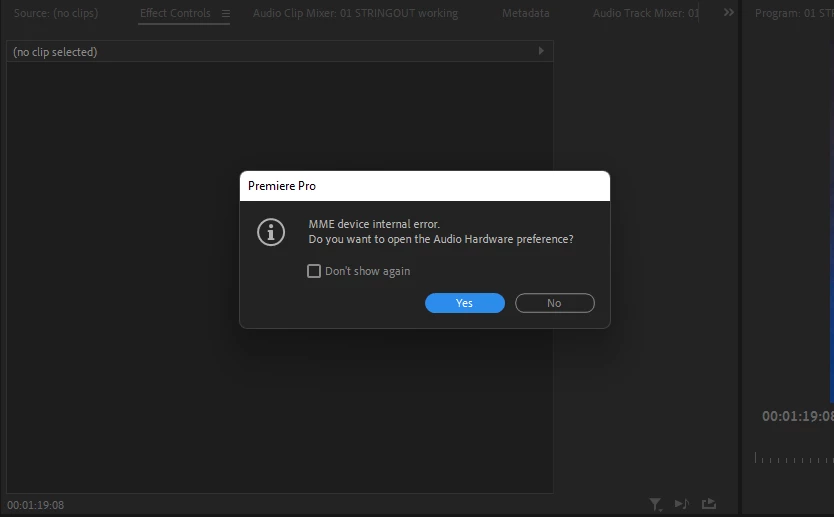Open the Source (no clips) tab
Viewport: 834px width, 517px height.
56,13
